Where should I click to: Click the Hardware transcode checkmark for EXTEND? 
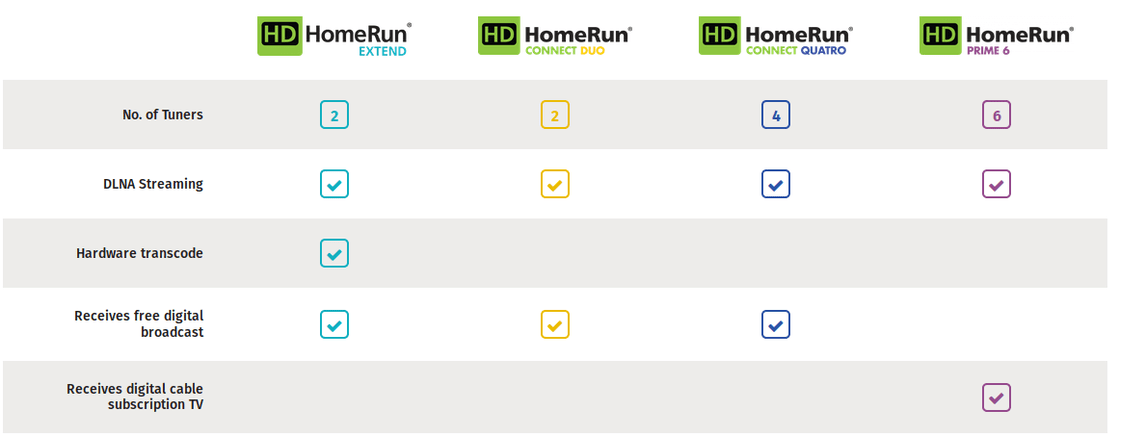pyautogui.click(x=334, y=253)
